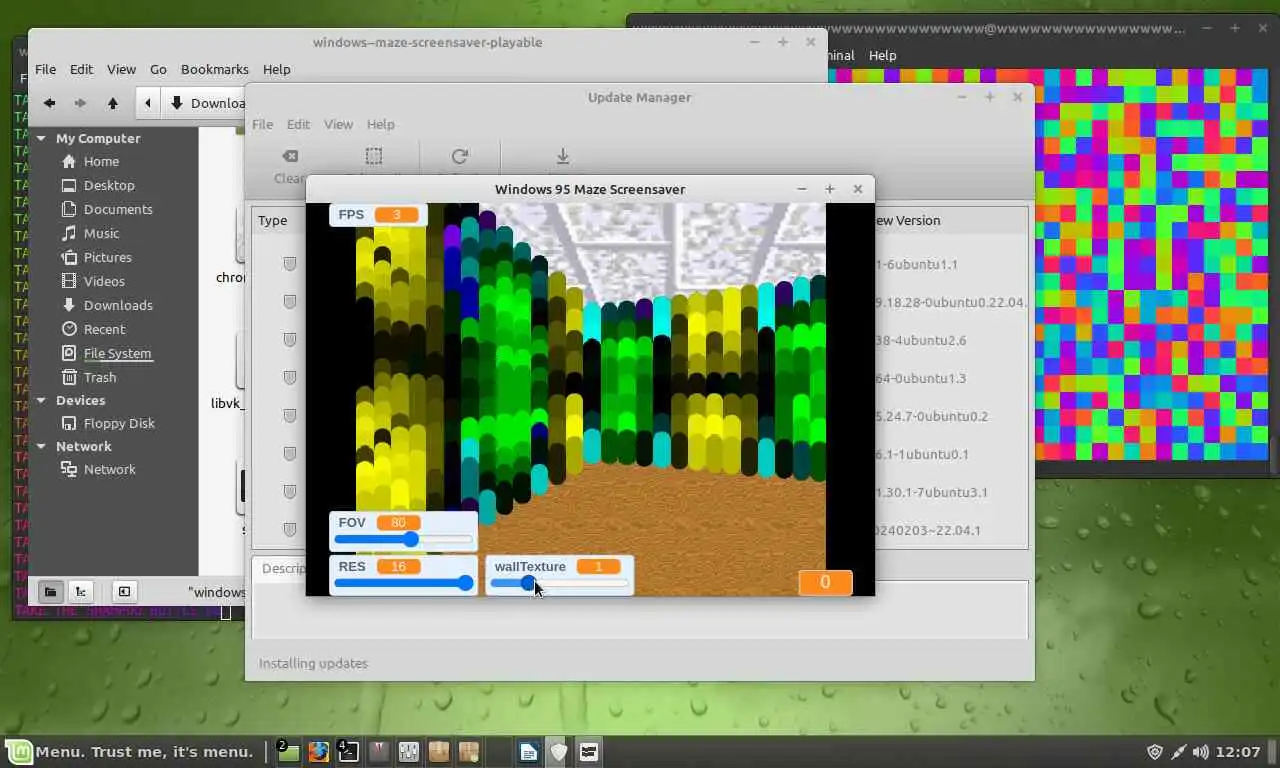Click the mixer icon in the taskbar

(x=408, y=751)
